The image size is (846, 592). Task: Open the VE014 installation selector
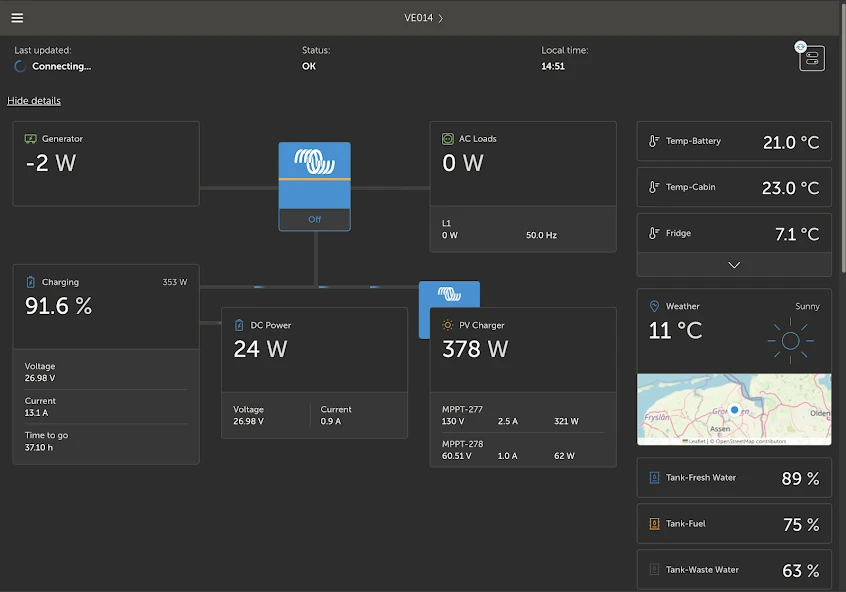423,18
